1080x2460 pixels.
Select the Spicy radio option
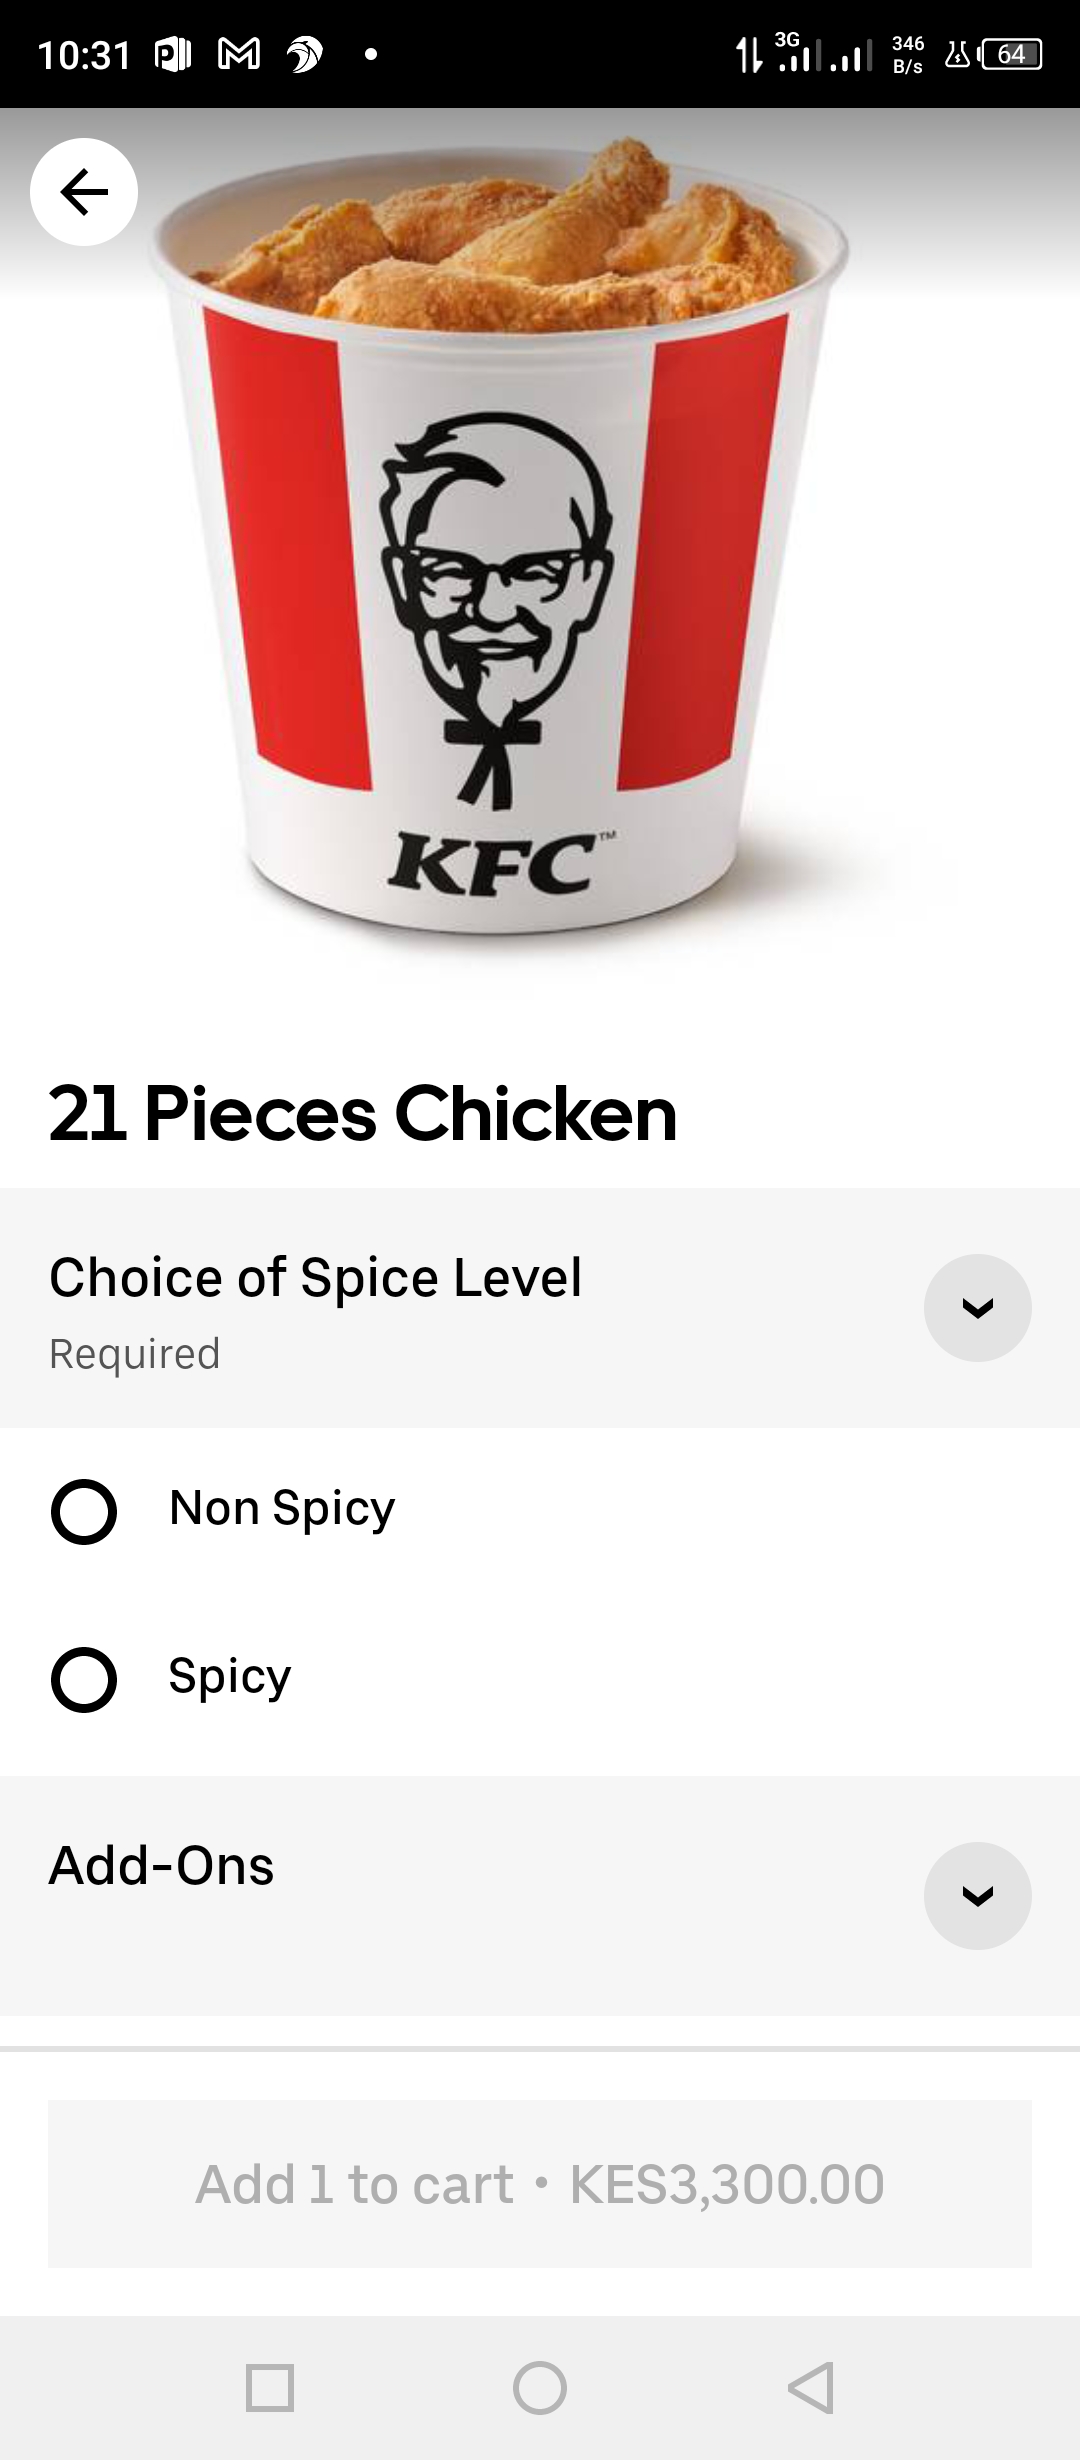click(x=84, y=1679)
